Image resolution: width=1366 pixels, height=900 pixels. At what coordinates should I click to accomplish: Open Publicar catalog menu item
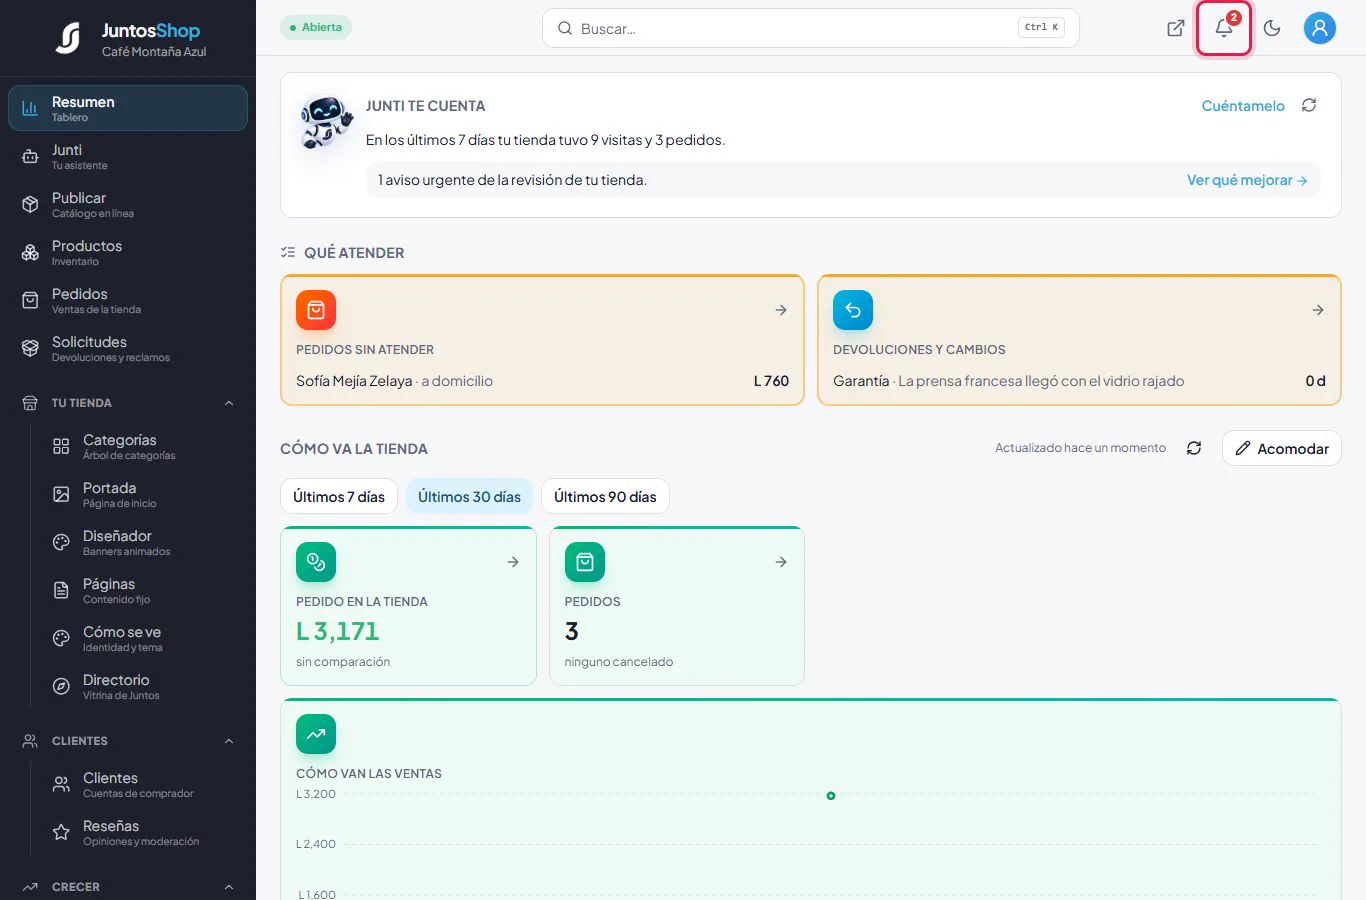(128, 204)
